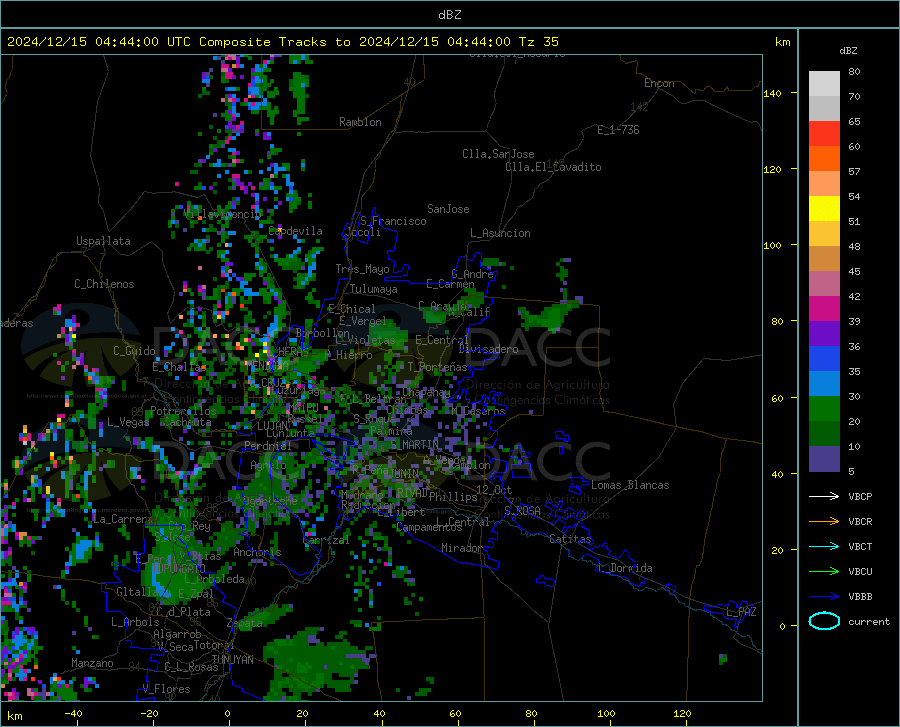Image resolution: width=900 pixels, height=727 pixels.
Task: Click the green VBCU arrow icon
Action: tap(824, 572)
